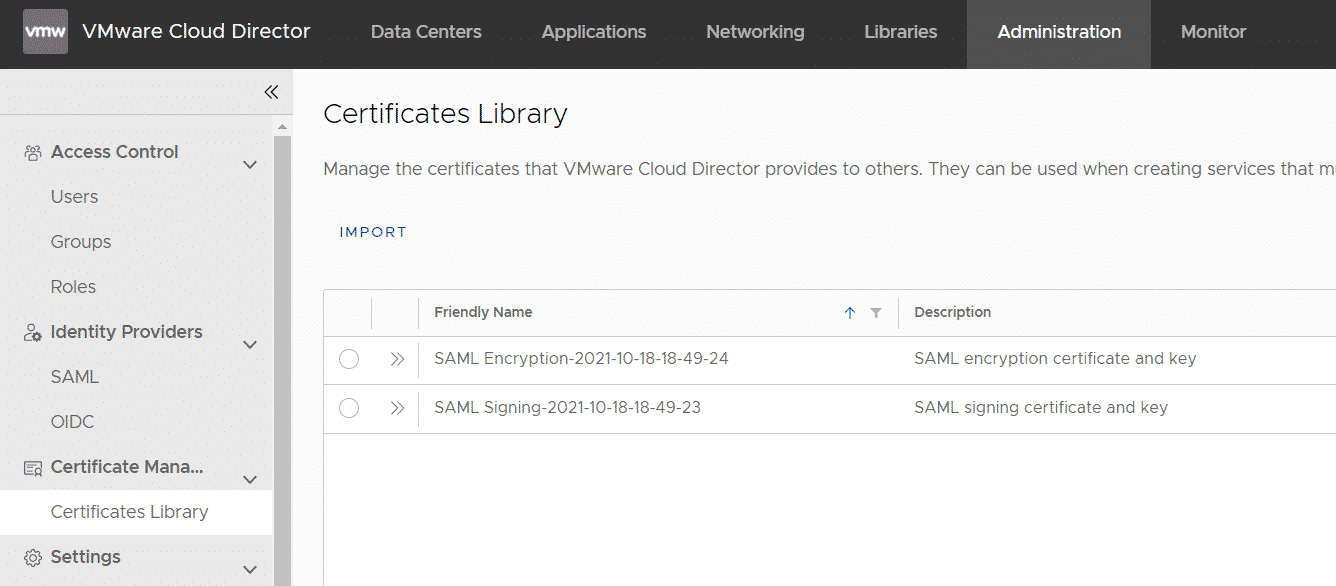Screen dimensions: 1336x586
Task: Open the Friendly Name filter icon
Action: pos(876,313)
